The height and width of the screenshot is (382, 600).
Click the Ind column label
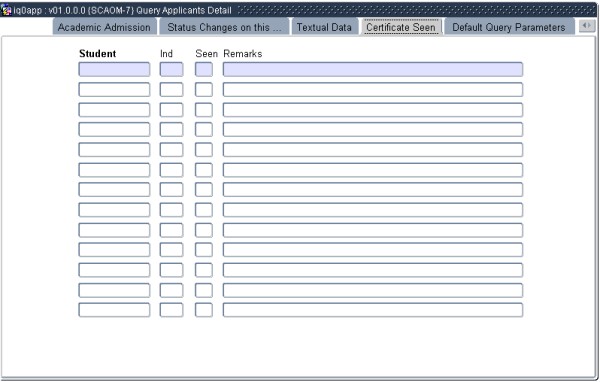(x=166, y=54)
